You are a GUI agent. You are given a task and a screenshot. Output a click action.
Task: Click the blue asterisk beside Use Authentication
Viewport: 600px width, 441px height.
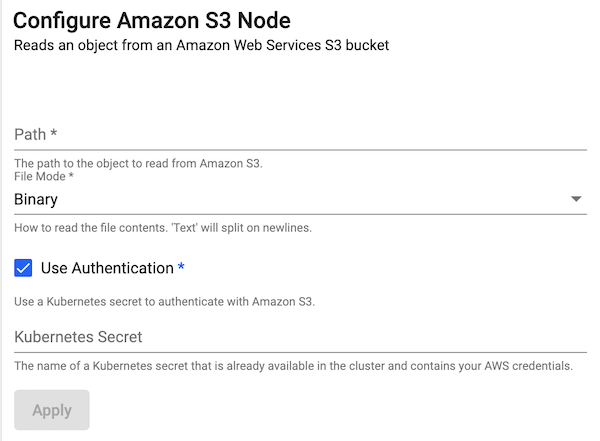pos(181,268)
